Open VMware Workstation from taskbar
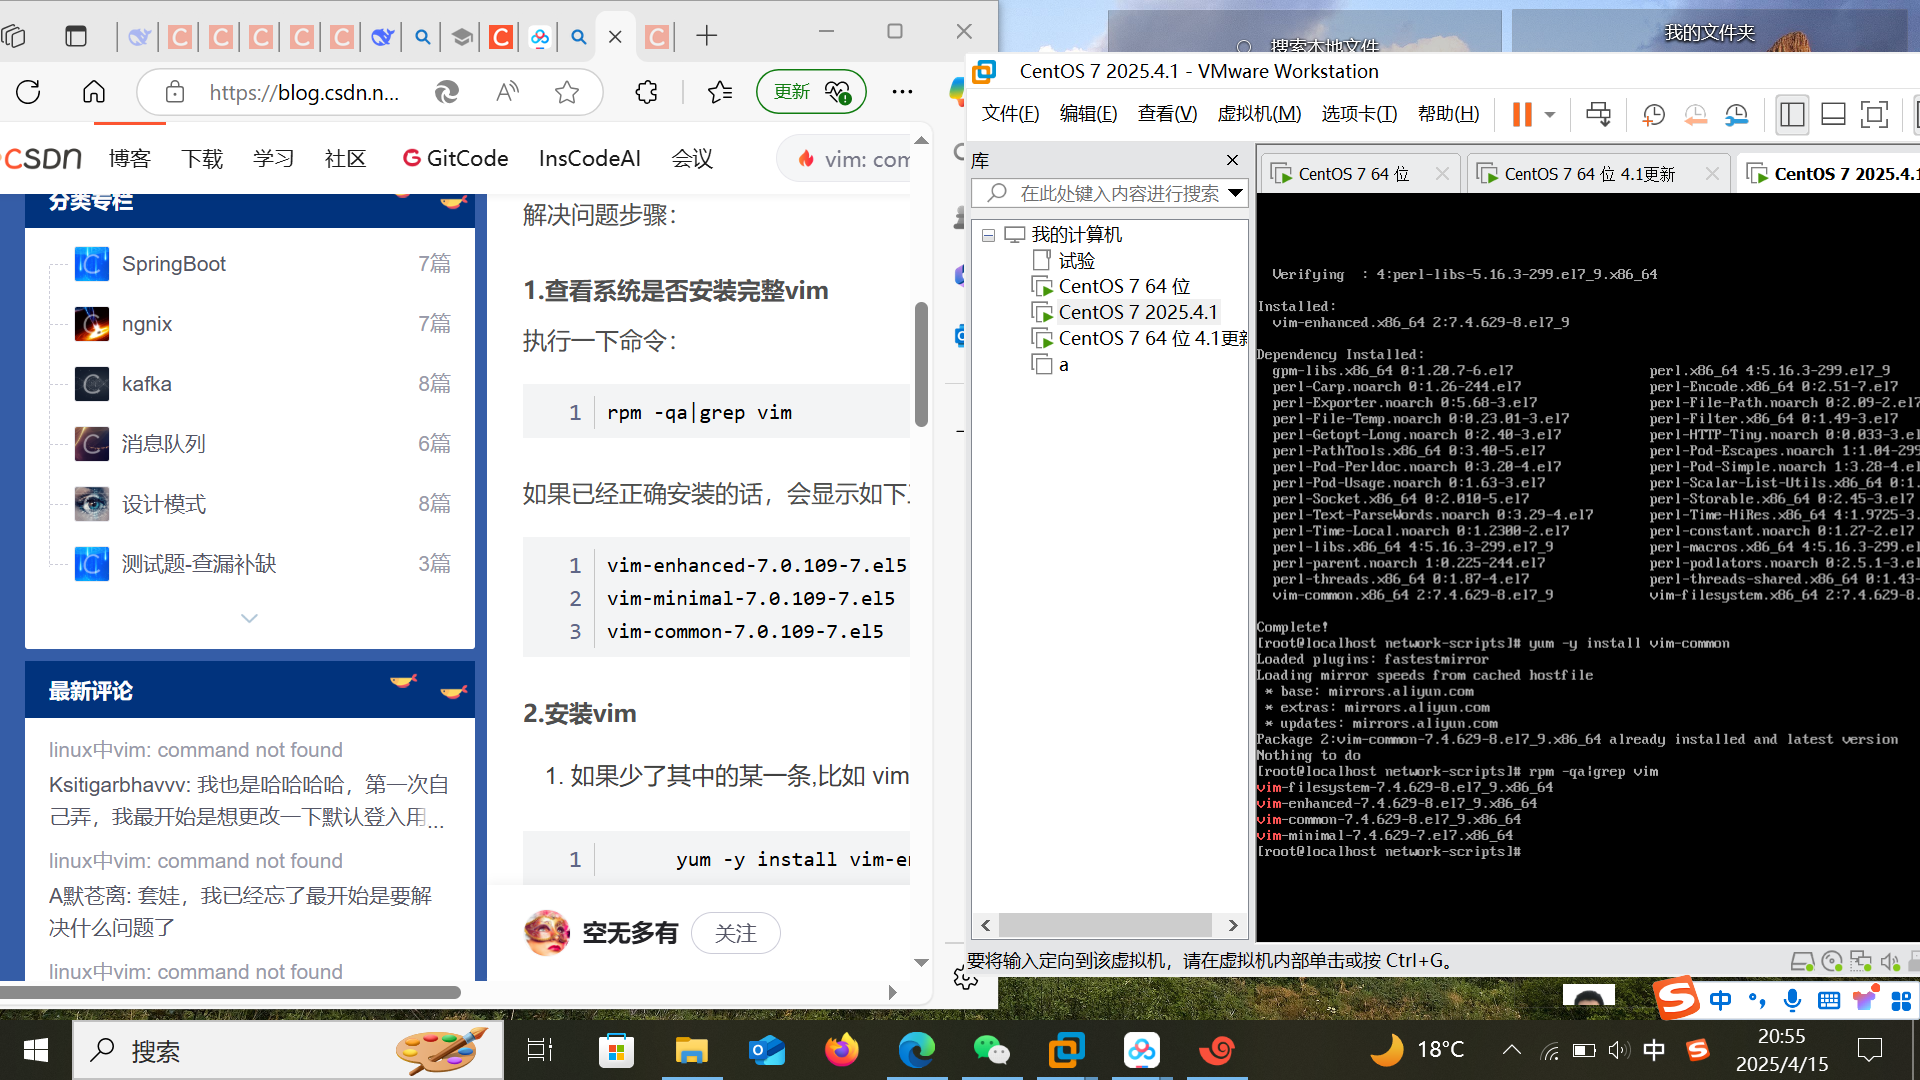Screen dimensions: 1920x1080 tap(1066, 1050)
